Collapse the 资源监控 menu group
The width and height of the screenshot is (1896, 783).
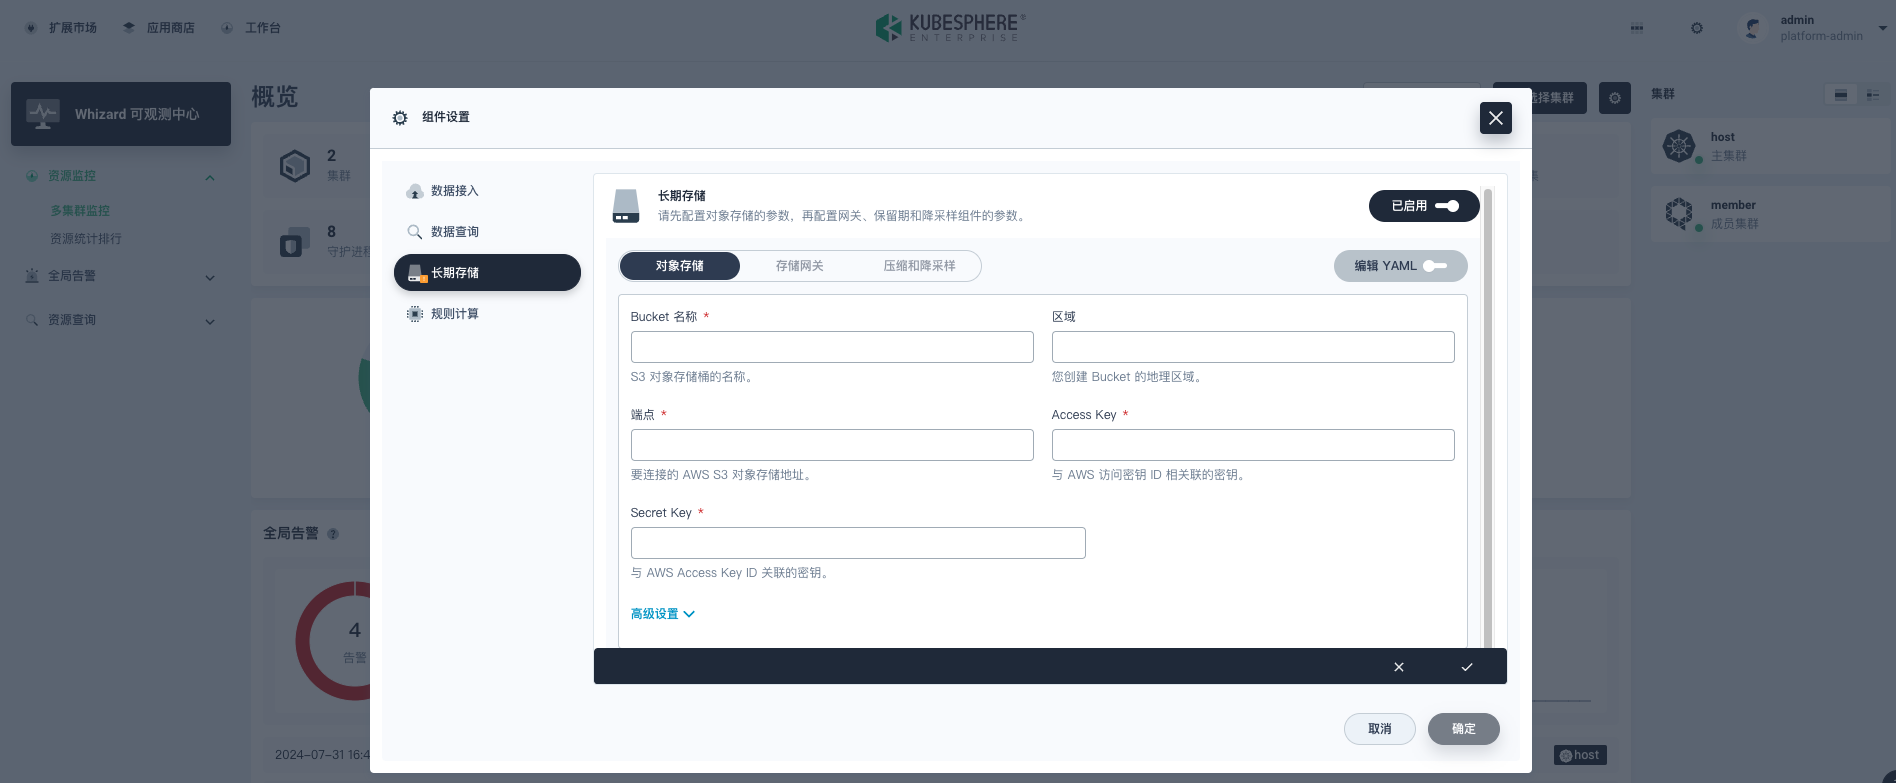pyautogui.click(x=121, y=176)
